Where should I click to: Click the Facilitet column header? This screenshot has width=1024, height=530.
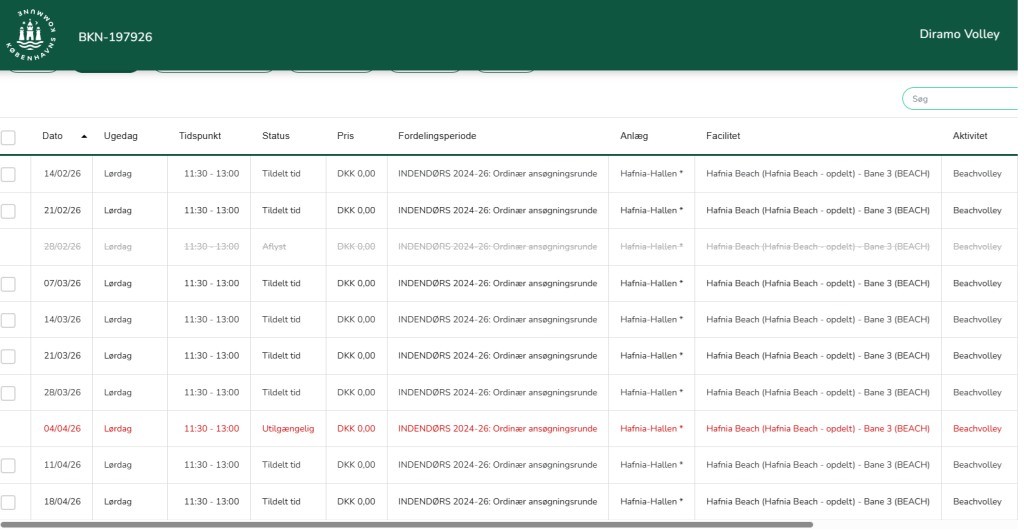click(x=723, y=136)
